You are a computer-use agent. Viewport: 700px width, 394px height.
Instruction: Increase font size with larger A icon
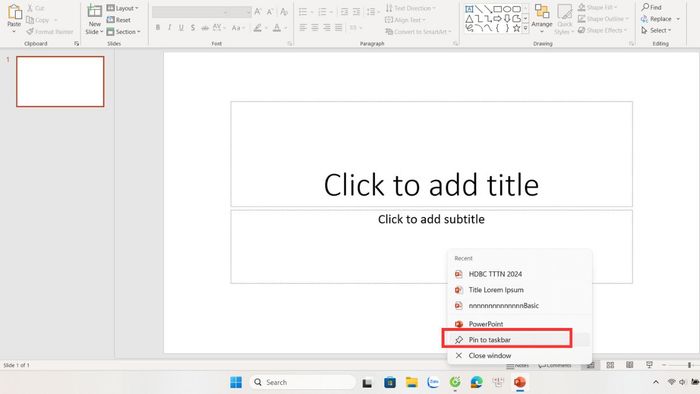[258, 12]
